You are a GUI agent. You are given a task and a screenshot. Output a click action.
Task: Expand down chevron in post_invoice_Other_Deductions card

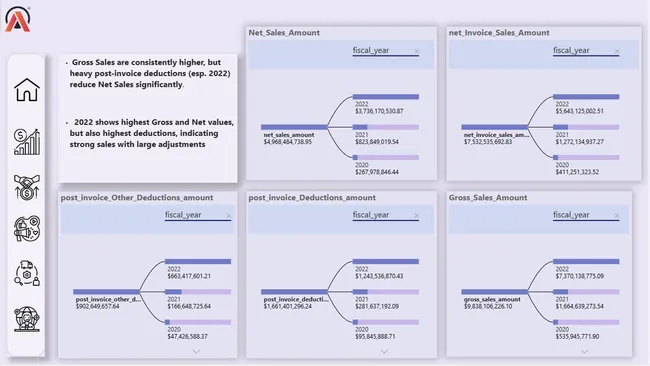click(196, 351)
